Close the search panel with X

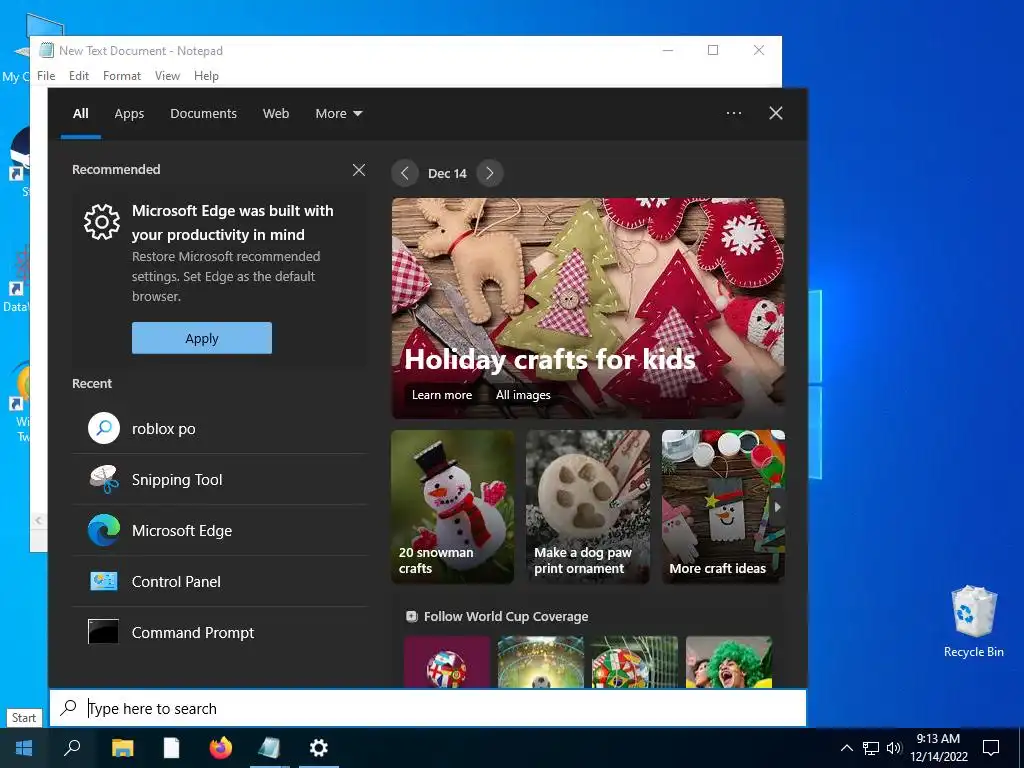click(776, 113)
